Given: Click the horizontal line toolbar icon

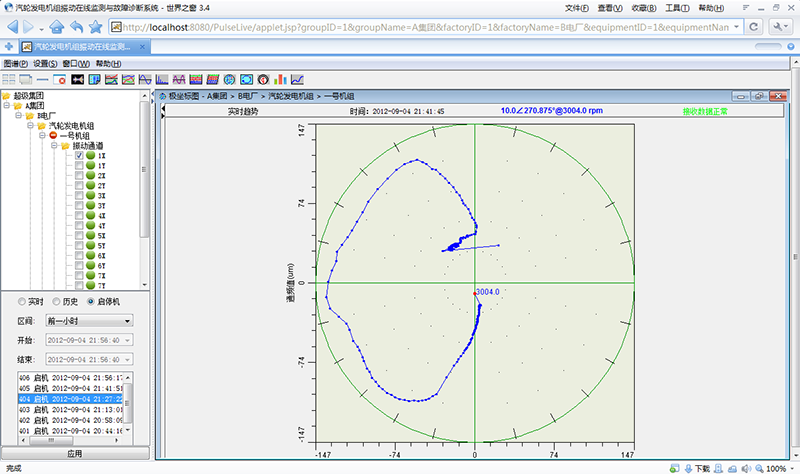Looking at the screenshot, I should point(42,79).
